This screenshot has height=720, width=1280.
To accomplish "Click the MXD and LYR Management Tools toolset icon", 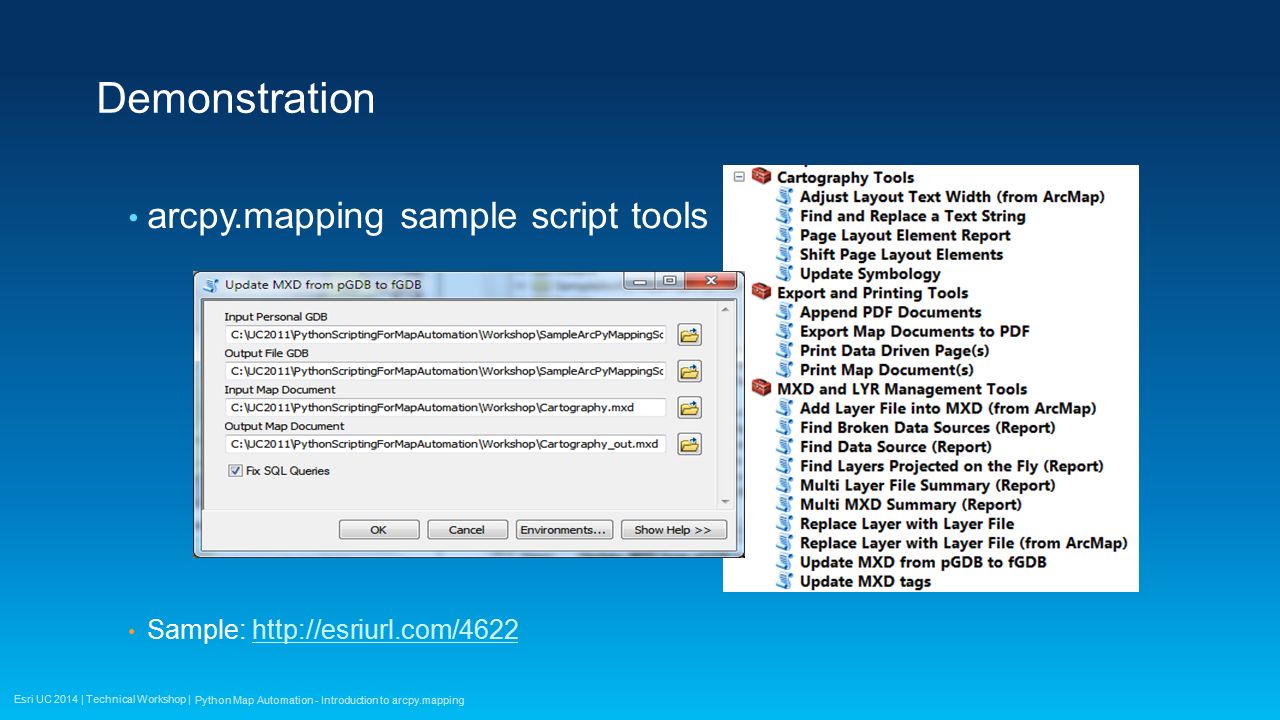I will click(762, 388).
